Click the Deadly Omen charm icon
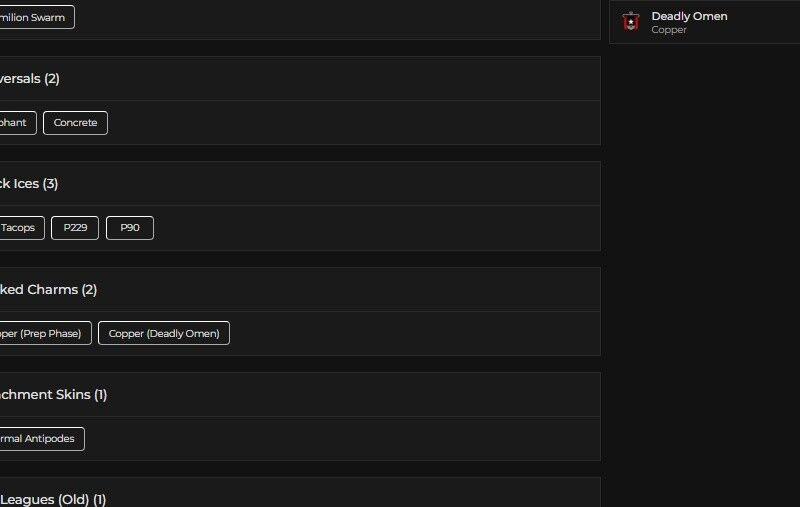This screenshot has height=507, width=800. 630,22
